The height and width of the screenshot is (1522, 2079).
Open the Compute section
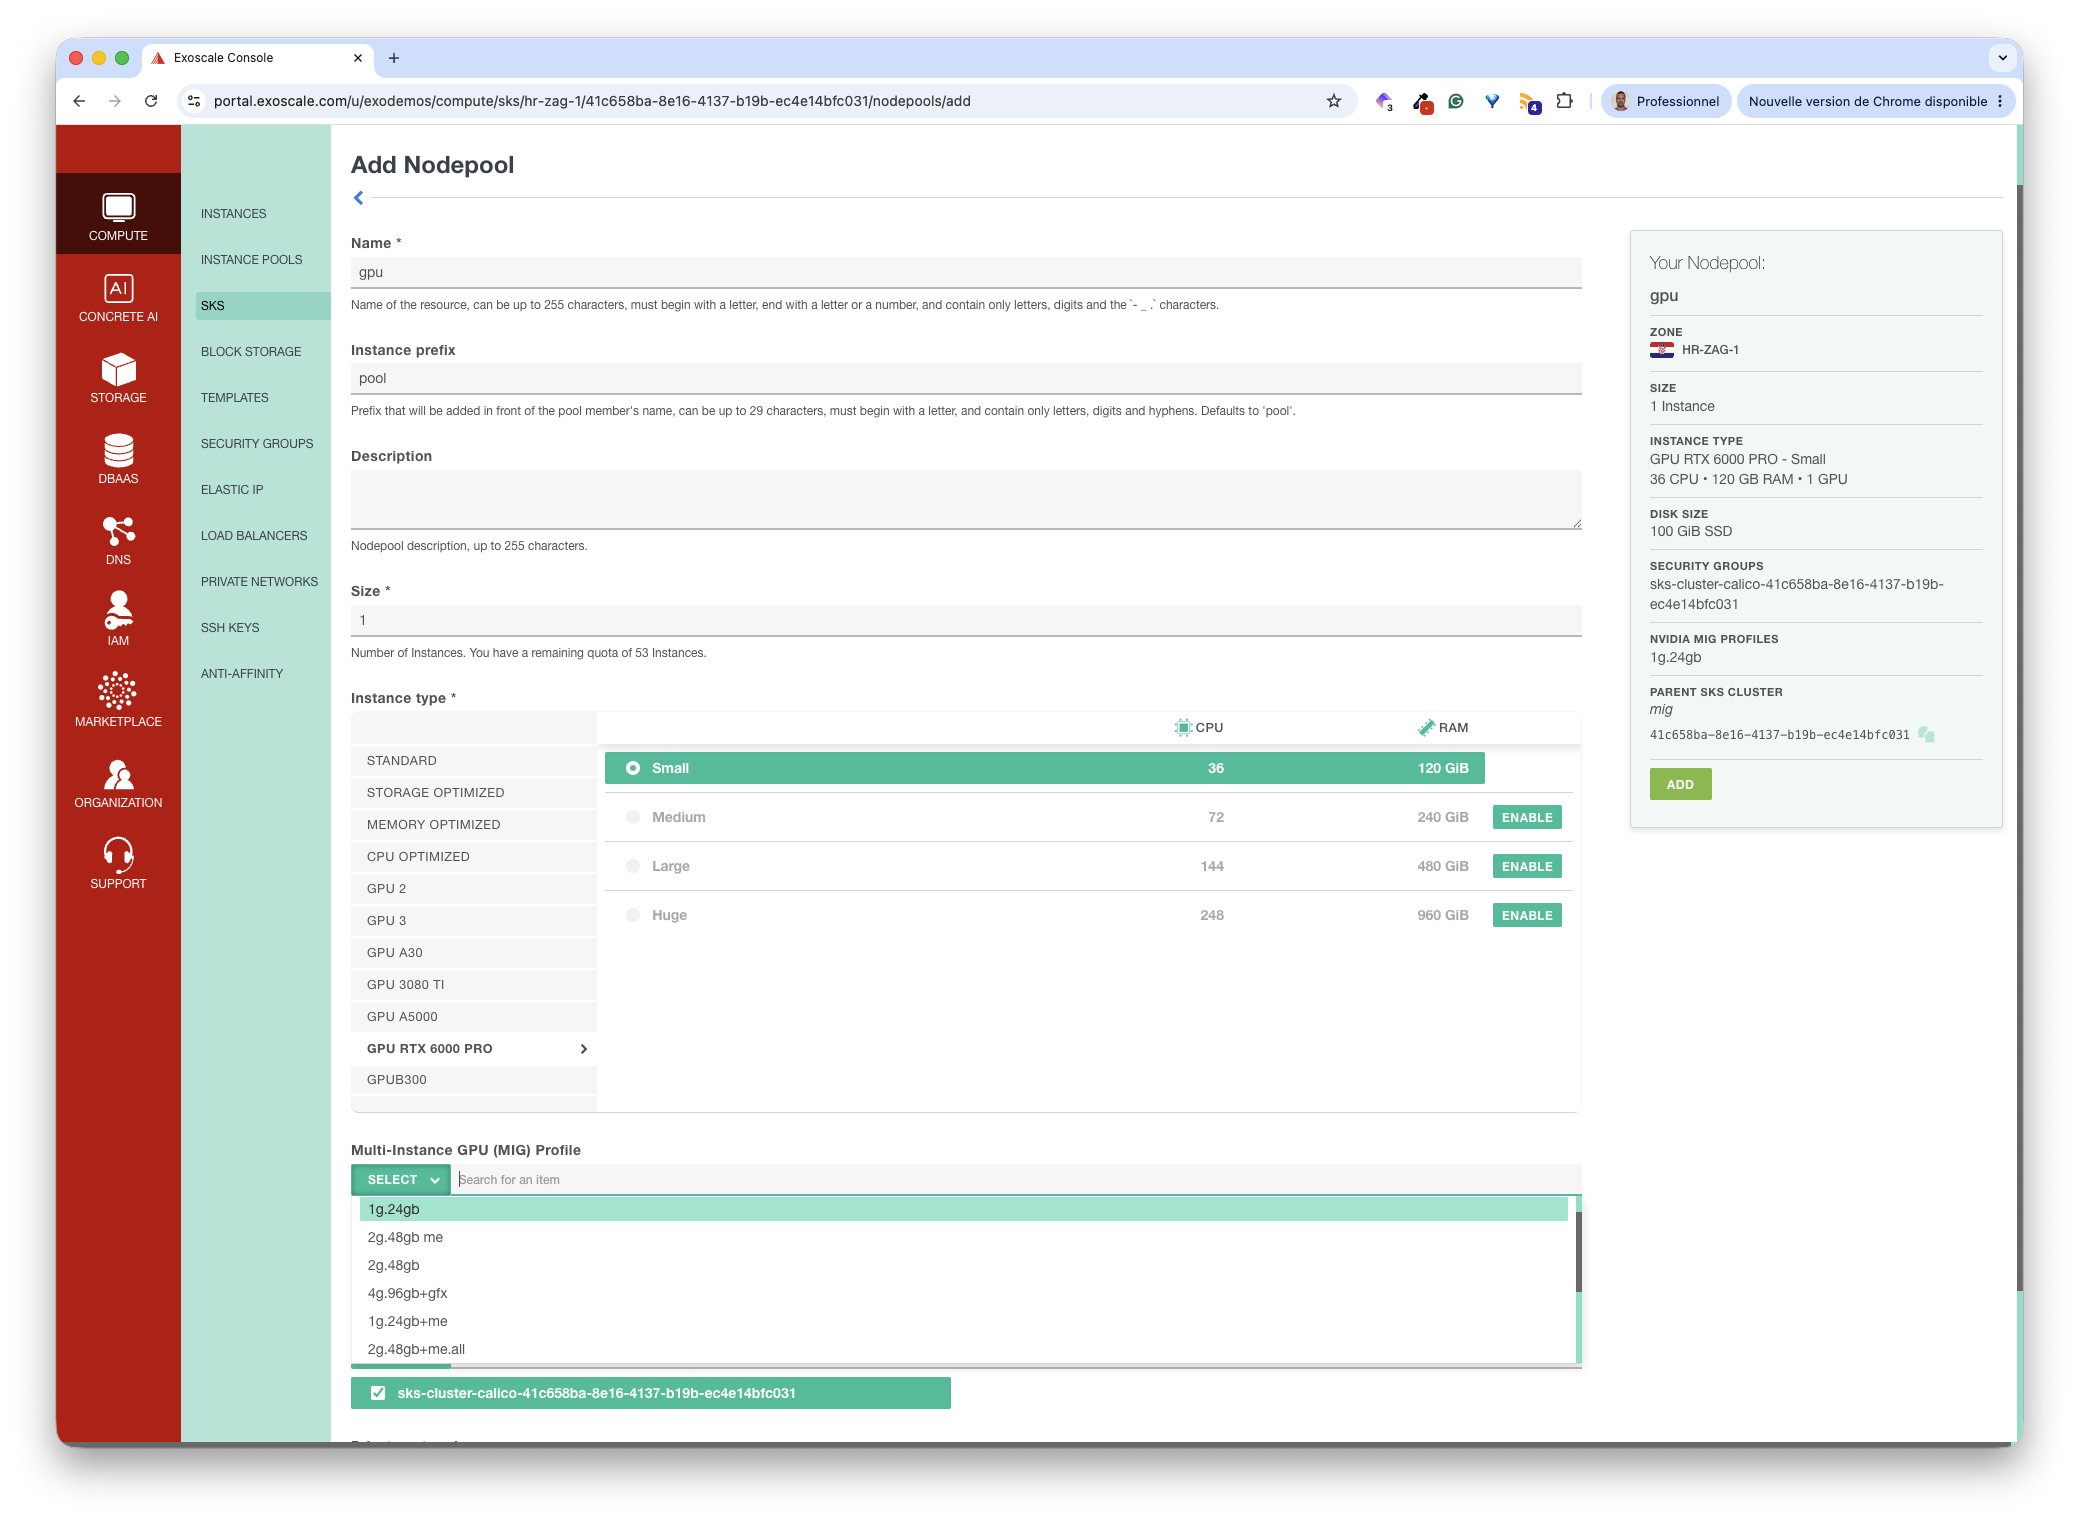118,214
